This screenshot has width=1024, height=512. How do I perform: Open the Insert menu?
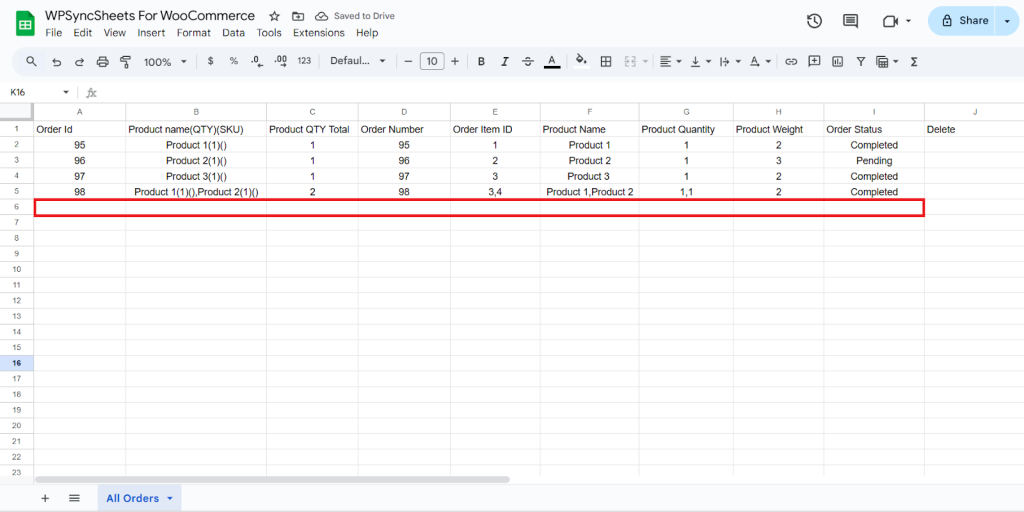(152, 33)
